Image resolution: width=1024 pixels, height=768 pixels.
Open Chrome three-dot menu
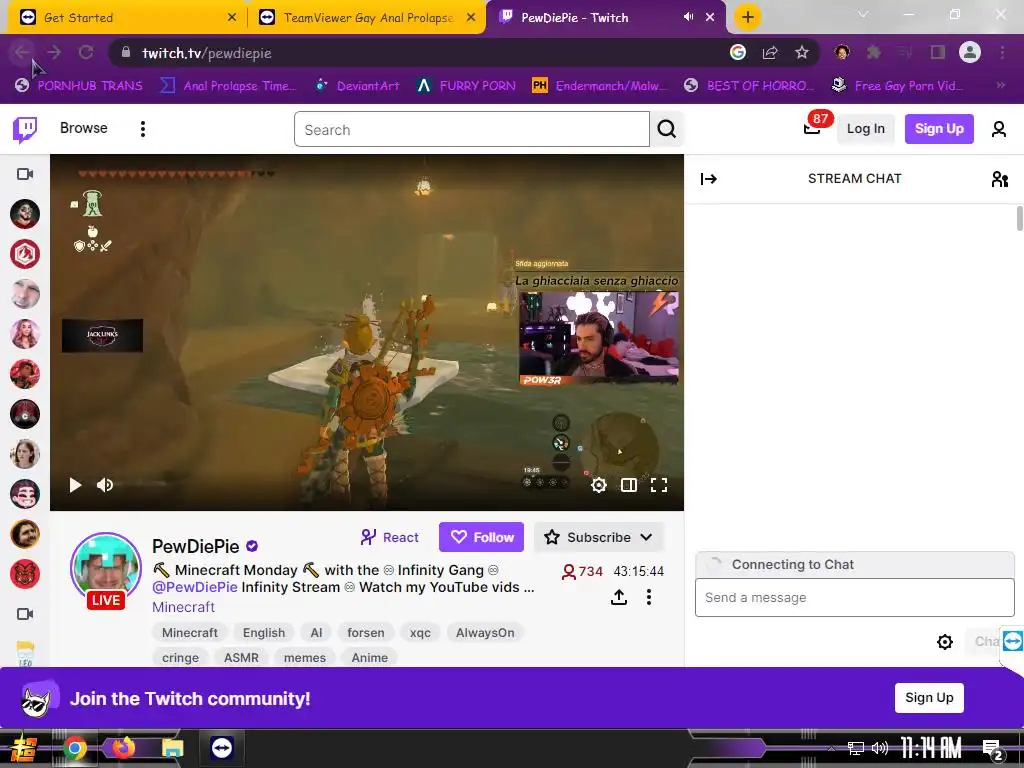tap(1002, 53)
